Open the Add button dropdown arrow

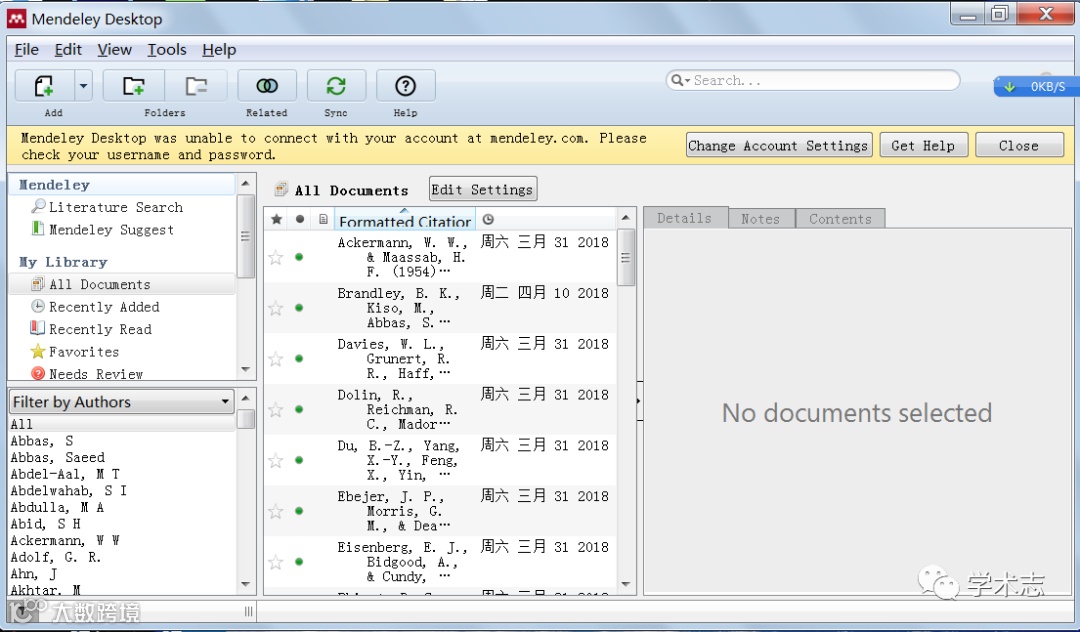click(x=83, y=86)
